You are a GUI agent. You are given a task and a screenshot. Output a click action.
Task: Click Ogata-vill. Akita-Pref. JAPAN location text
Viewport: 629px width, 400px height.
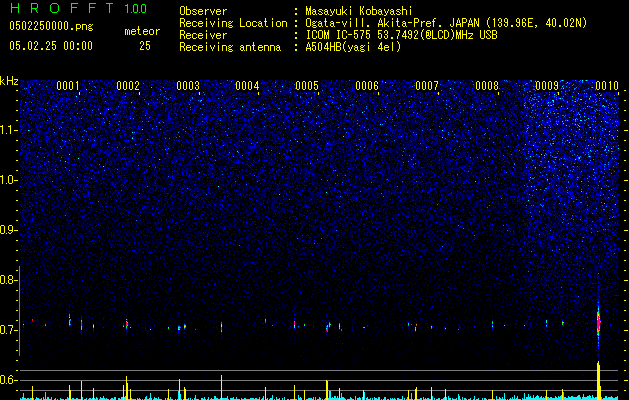[x=446, y=23]
